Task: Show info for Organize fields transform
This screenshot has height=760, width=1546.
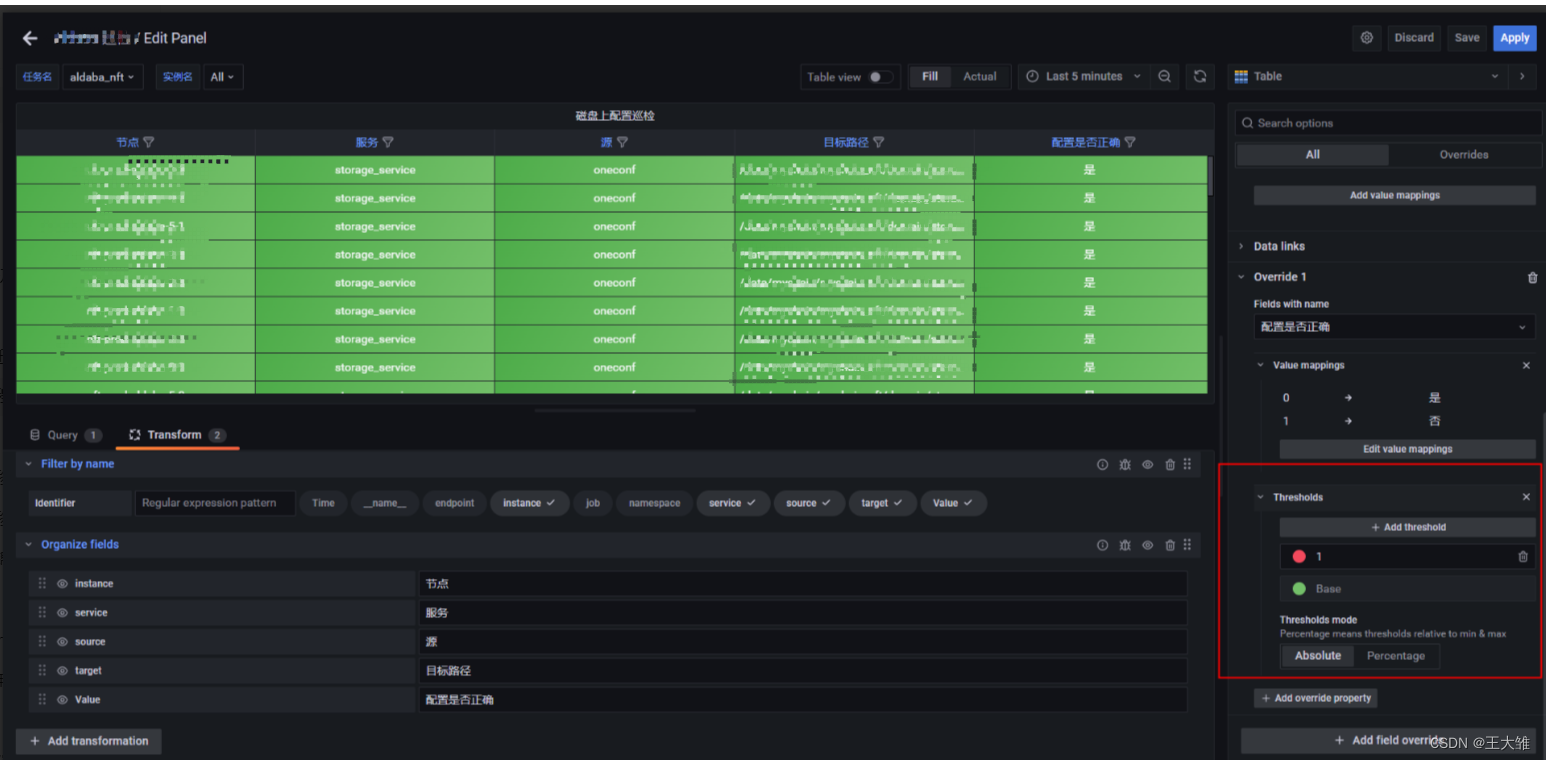Action: tap(1102, 545)
